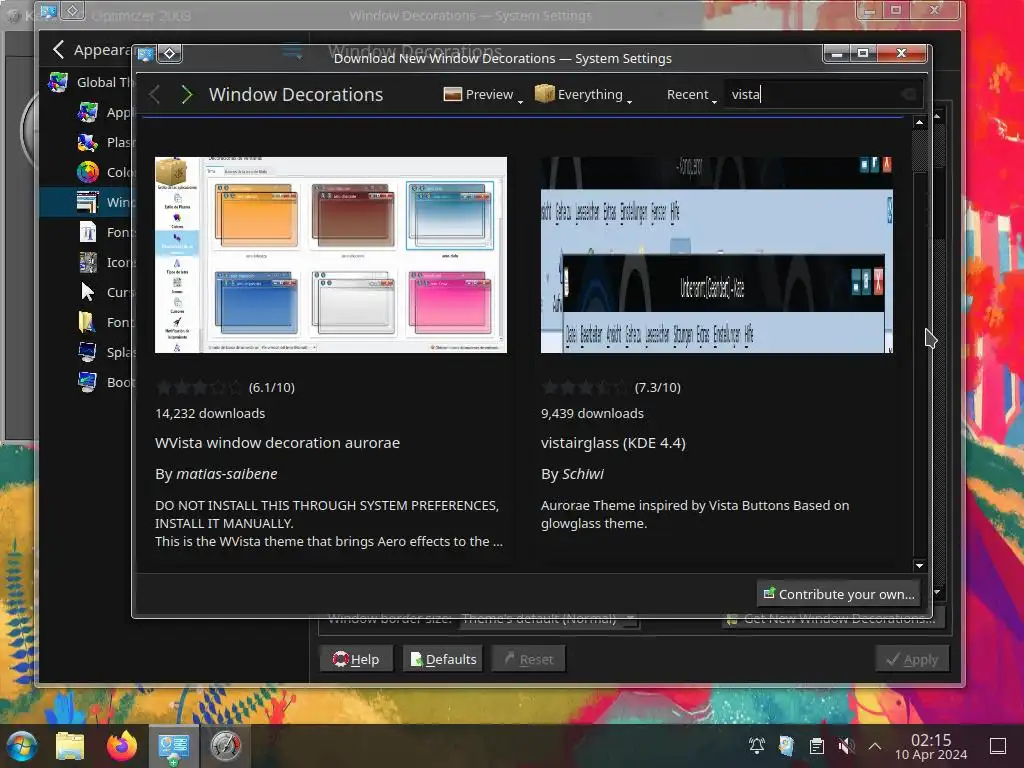Open author matias-saibene's name
This screenshot has height=768, width=1024.
pyautogui.click(x=227, y=474)
